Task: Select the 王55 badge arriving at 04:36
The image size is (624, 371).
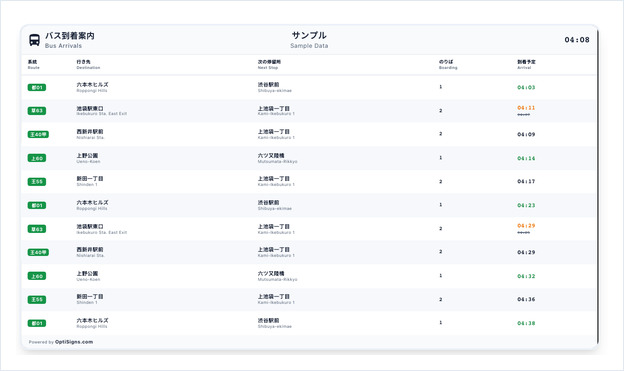Action: tap(37, 299)
